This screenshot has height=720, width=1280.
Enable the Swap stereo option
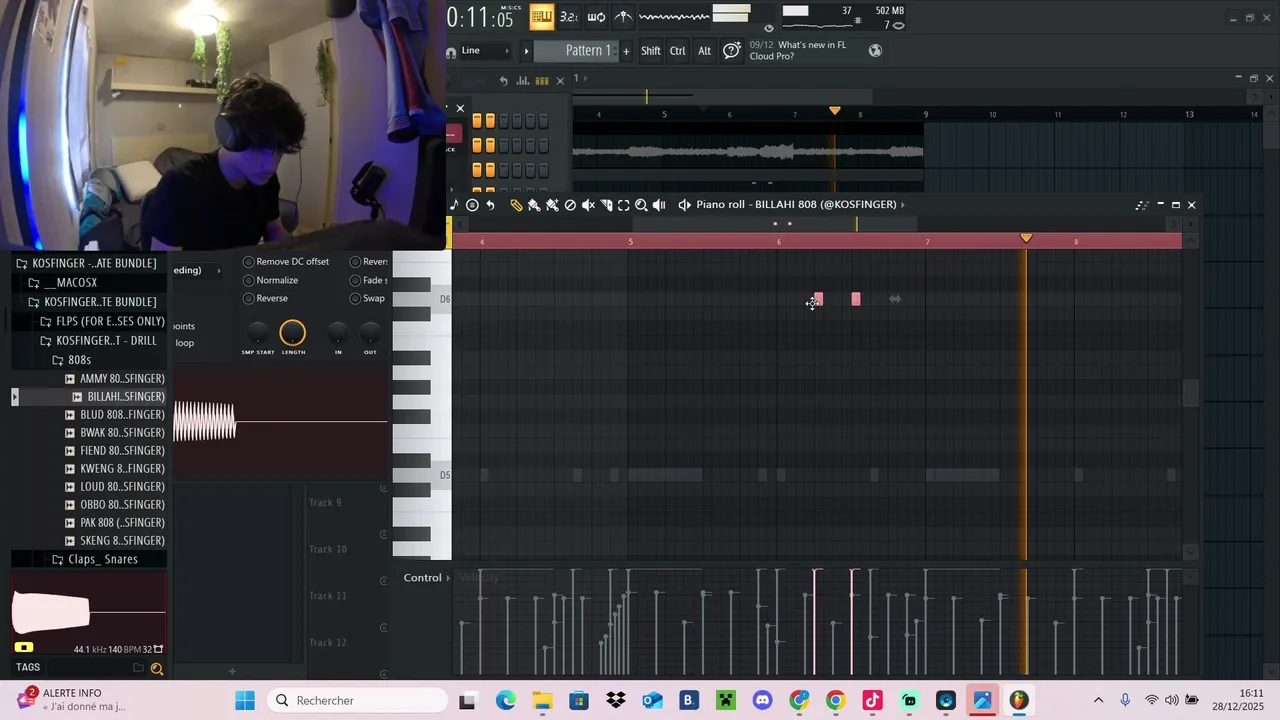pyautogui.click(x=368, y=298)
